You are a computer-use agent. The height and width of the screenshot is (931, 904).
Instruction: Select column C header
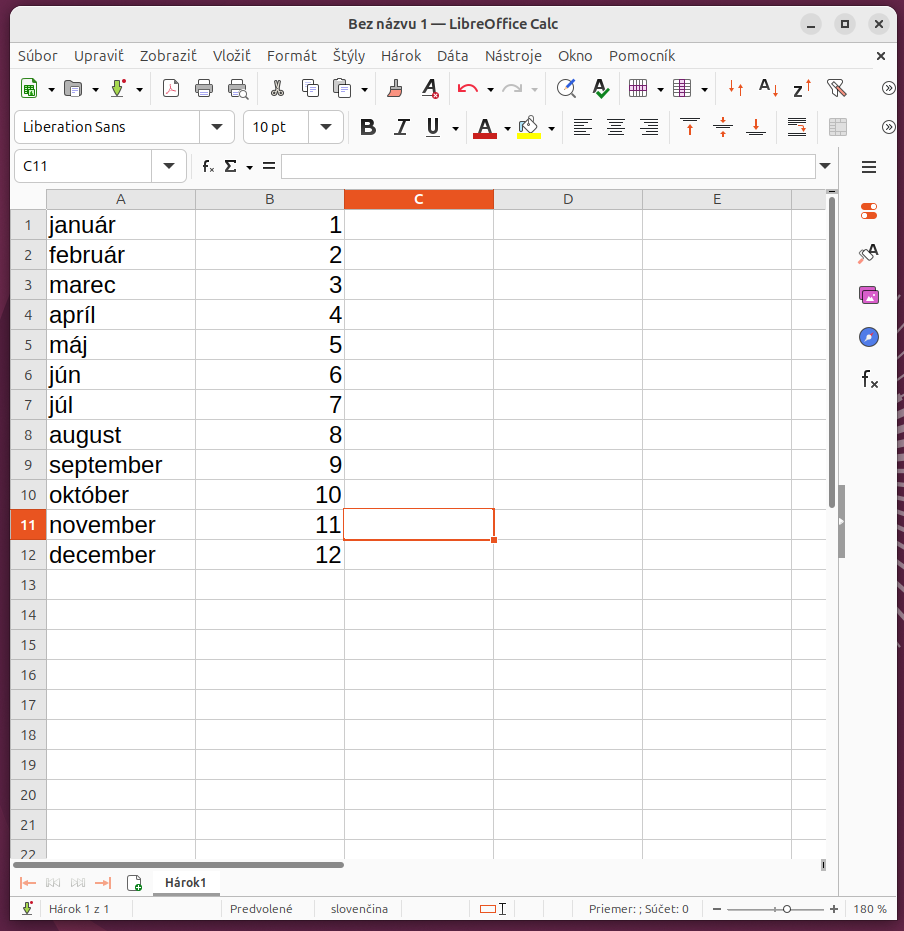(418, 200)
